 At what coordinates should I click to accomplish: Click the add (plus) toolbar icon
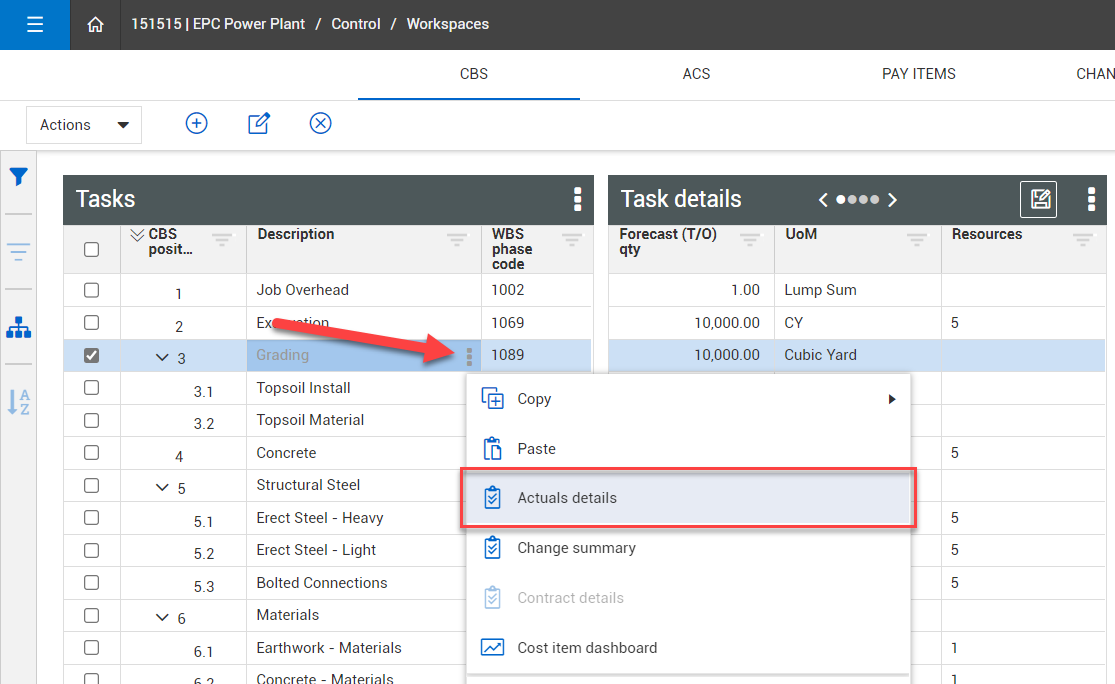(197, 123)
